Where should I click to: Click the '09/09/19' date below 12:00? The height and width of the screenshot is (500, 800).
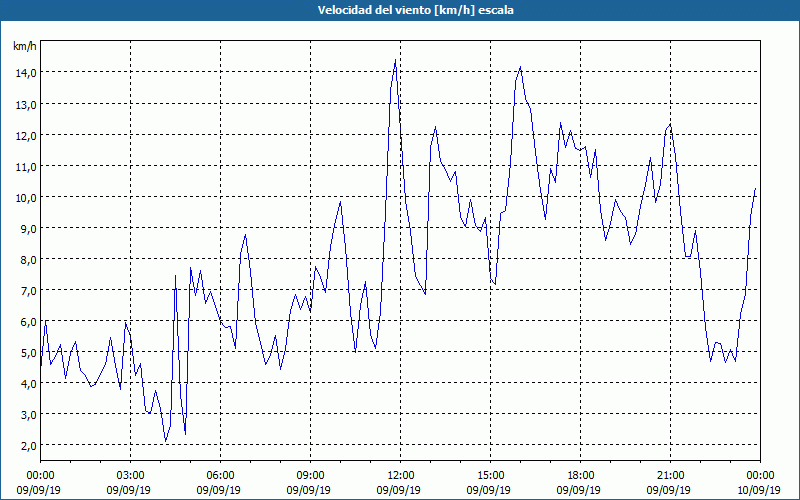[x=398, y=490]
